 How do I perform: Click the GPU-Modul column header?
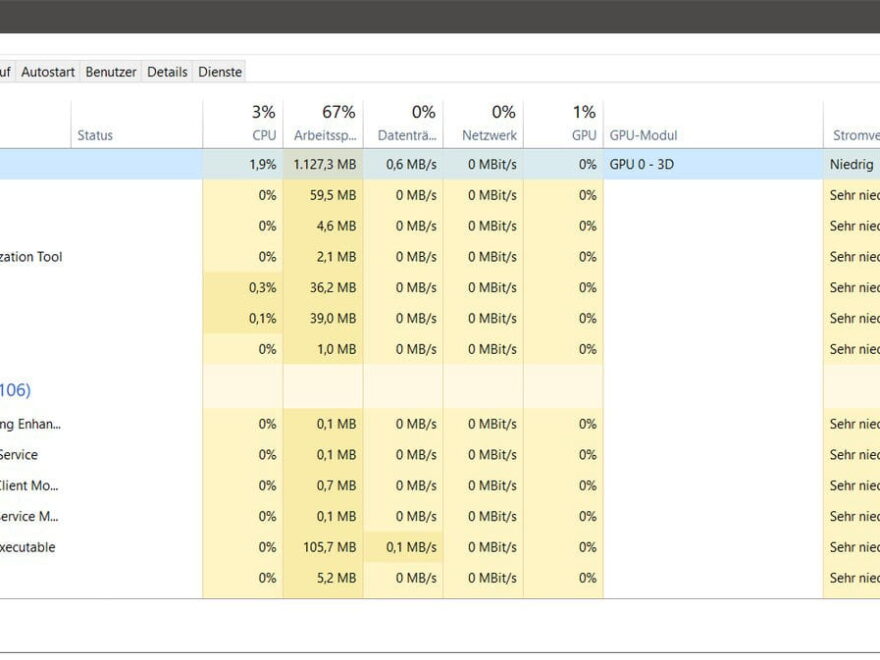pos(713,123)
